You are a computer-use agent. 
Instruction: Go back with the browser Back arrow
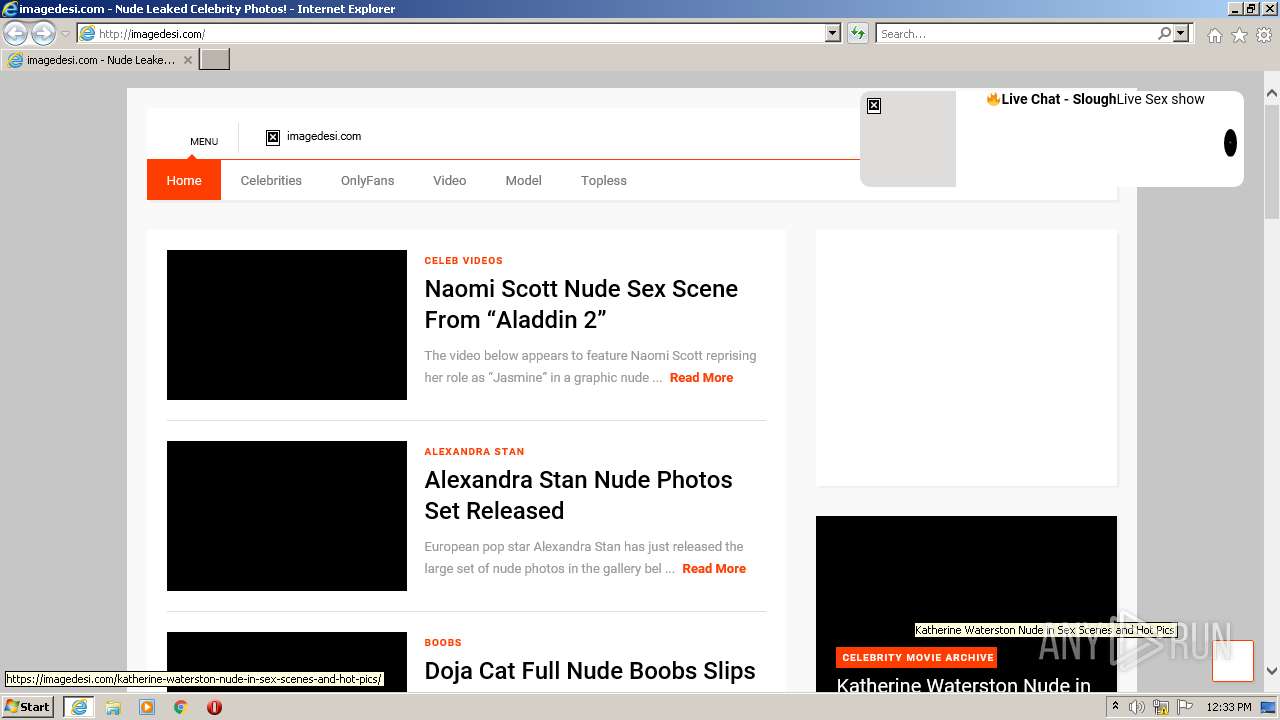[x=15, y=33]
